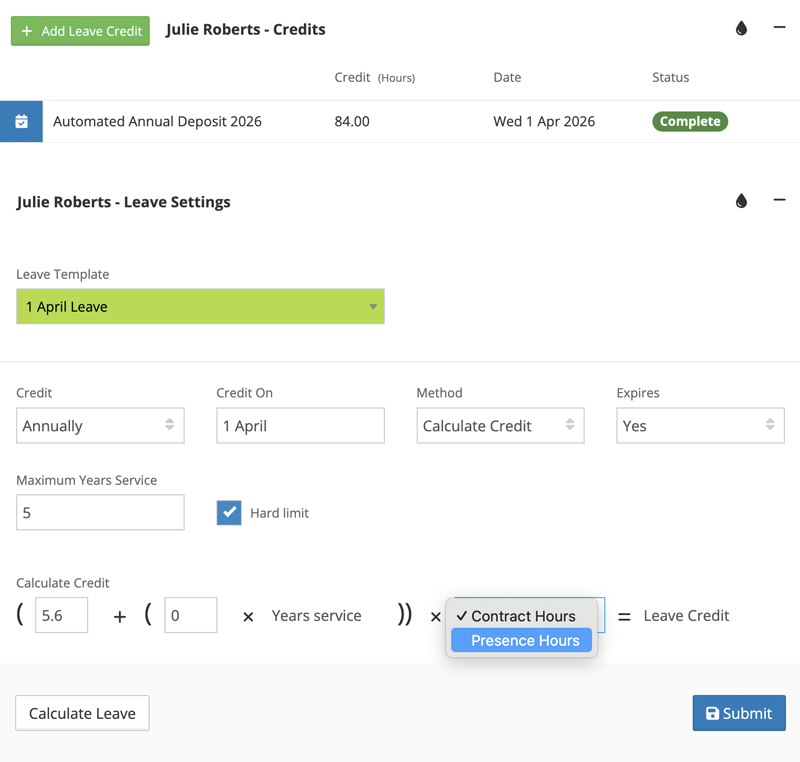Select Contract Hours option
The image size is (800, 762).
point(521,616)
